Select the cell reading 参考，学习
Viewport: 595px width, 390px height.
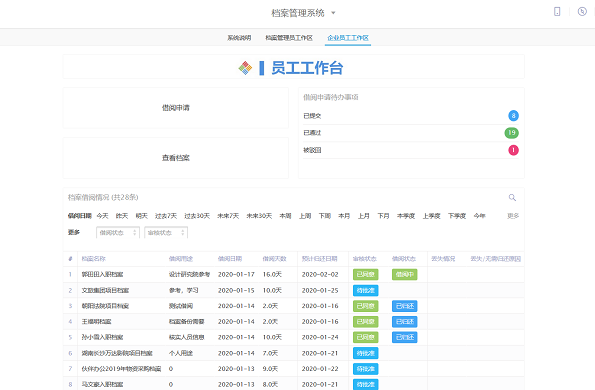(184, 290)
